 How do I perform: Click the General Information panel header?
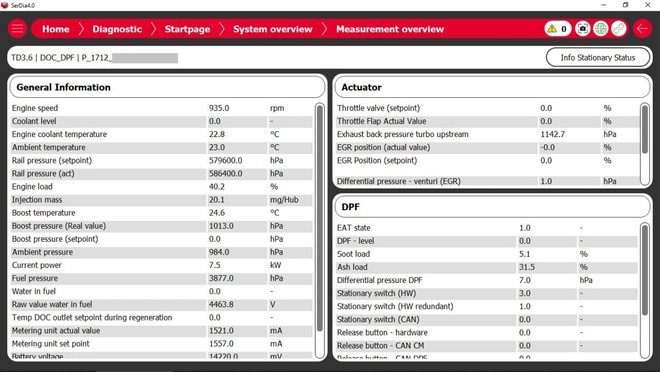(x=167, y=87)
